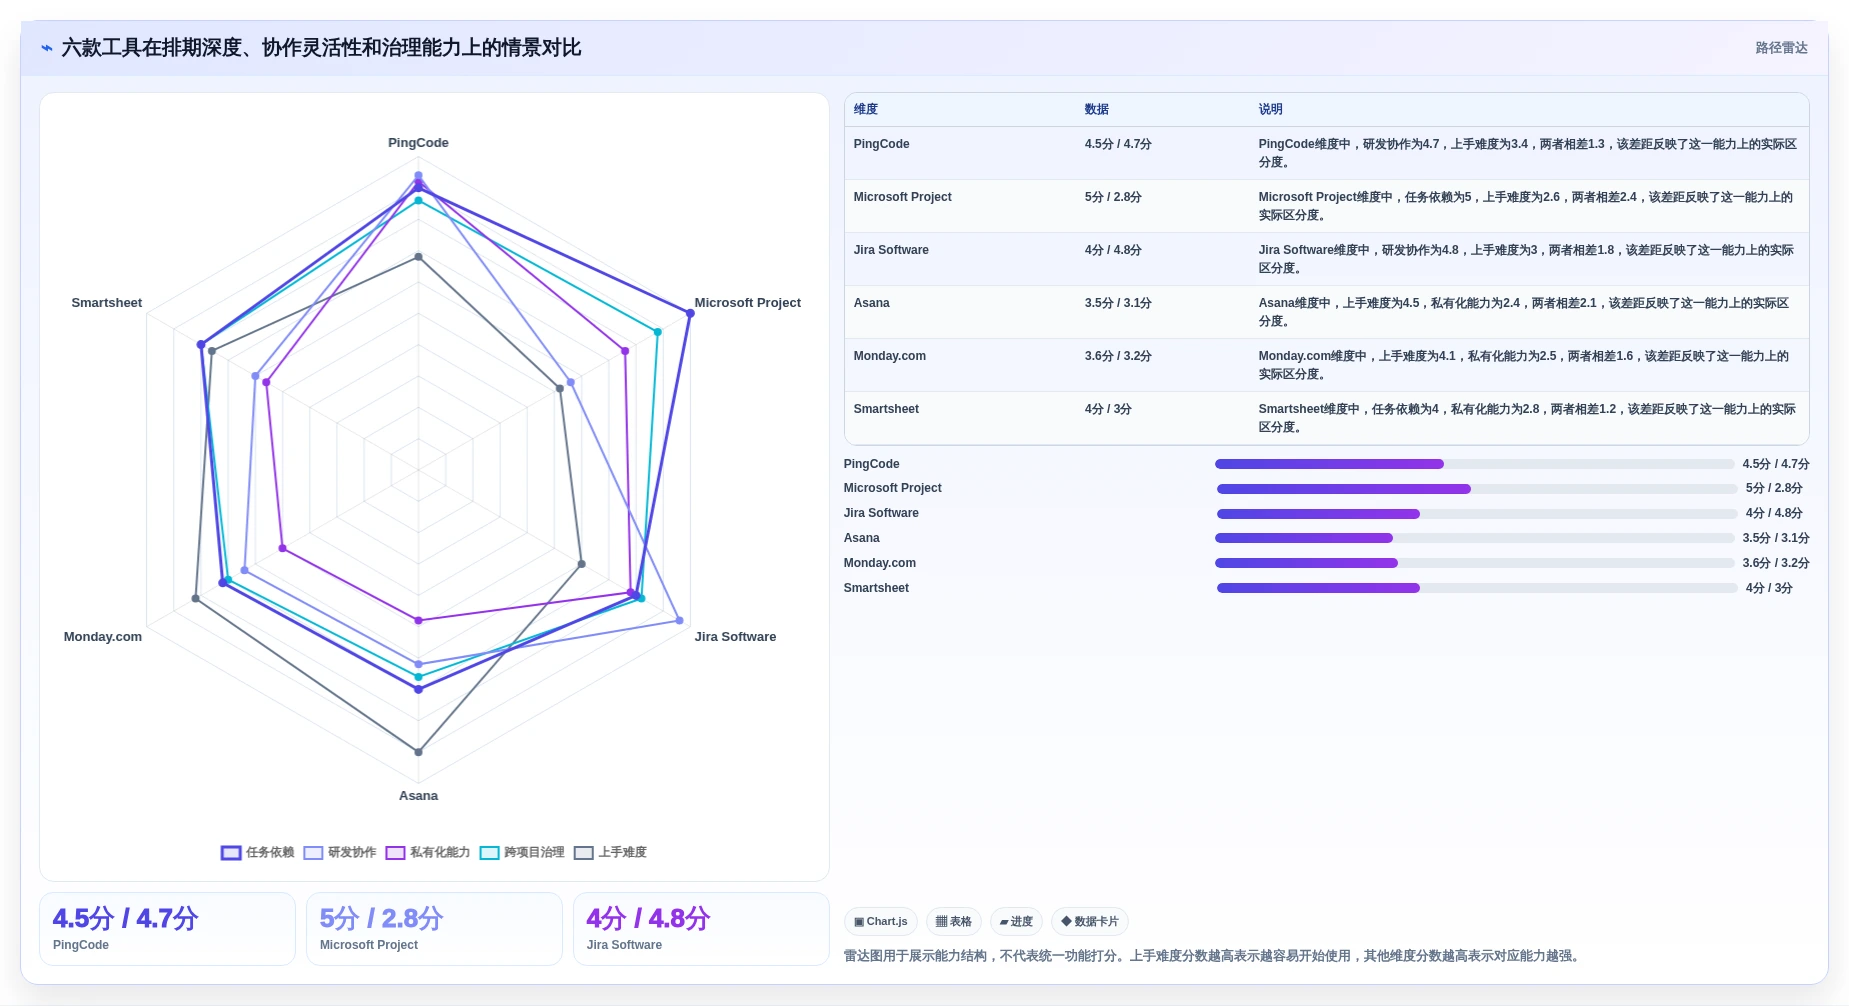Click the Smartsheet progress bar
Viewport: 1849px width, 1006px height.
click(x=1477, y=588)
